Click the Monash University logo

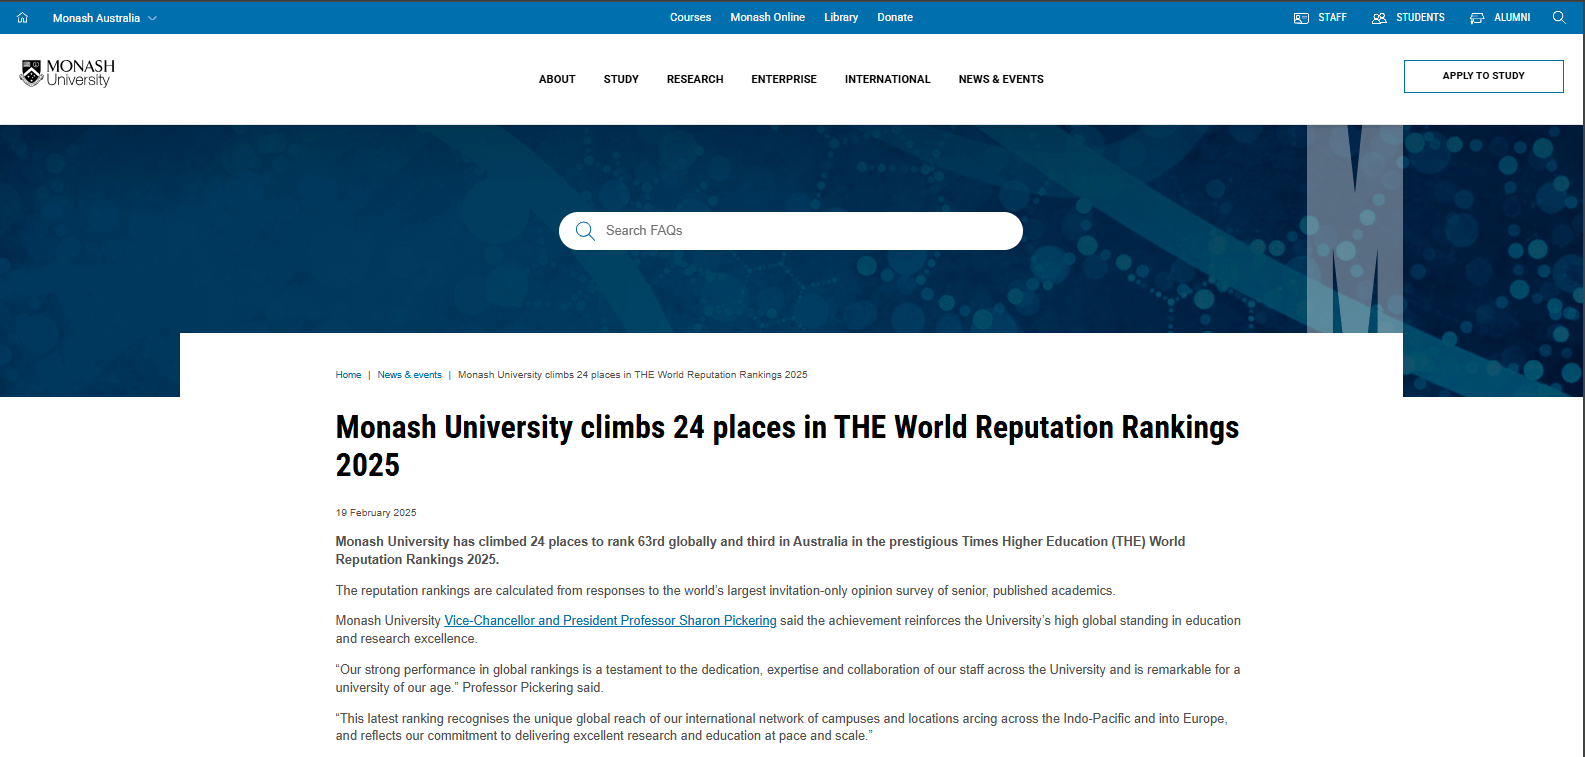(x=67, y=73)
